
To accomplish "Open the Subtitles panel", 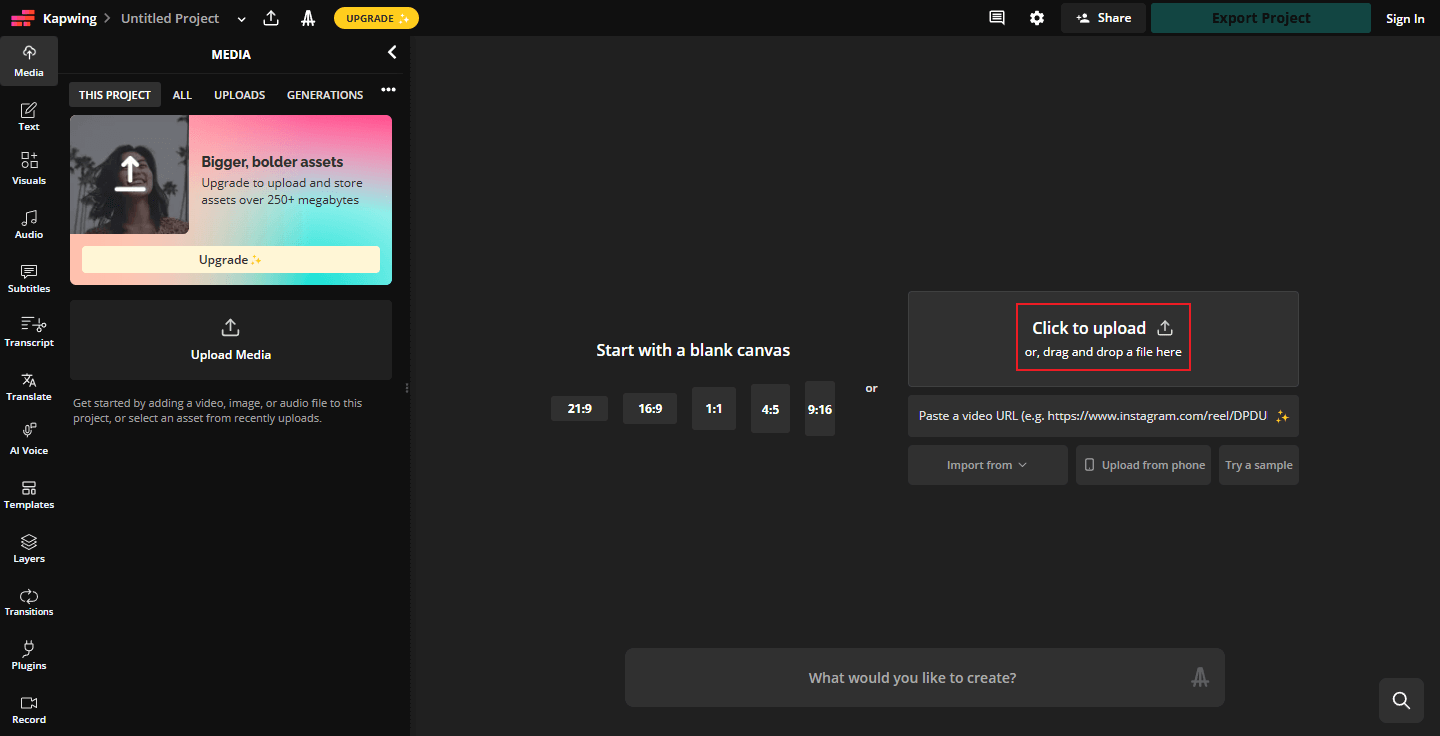I will pos(28,277).
